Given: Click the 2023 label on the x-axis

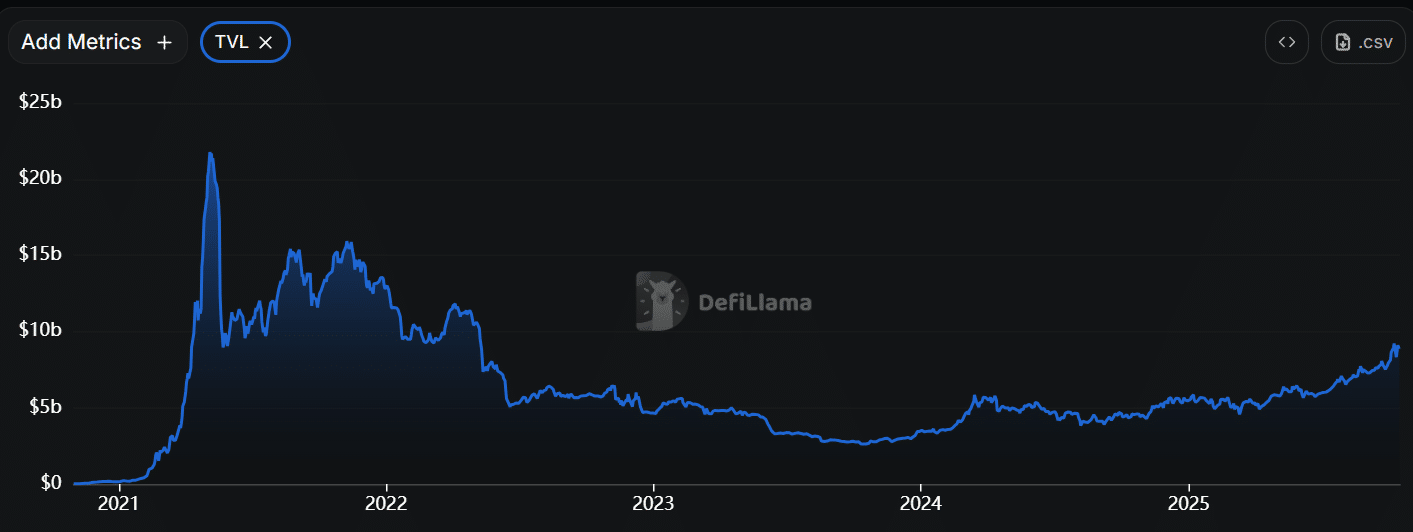Looking at the screenshot, I should pyautogui.click(x=653, y=502).
